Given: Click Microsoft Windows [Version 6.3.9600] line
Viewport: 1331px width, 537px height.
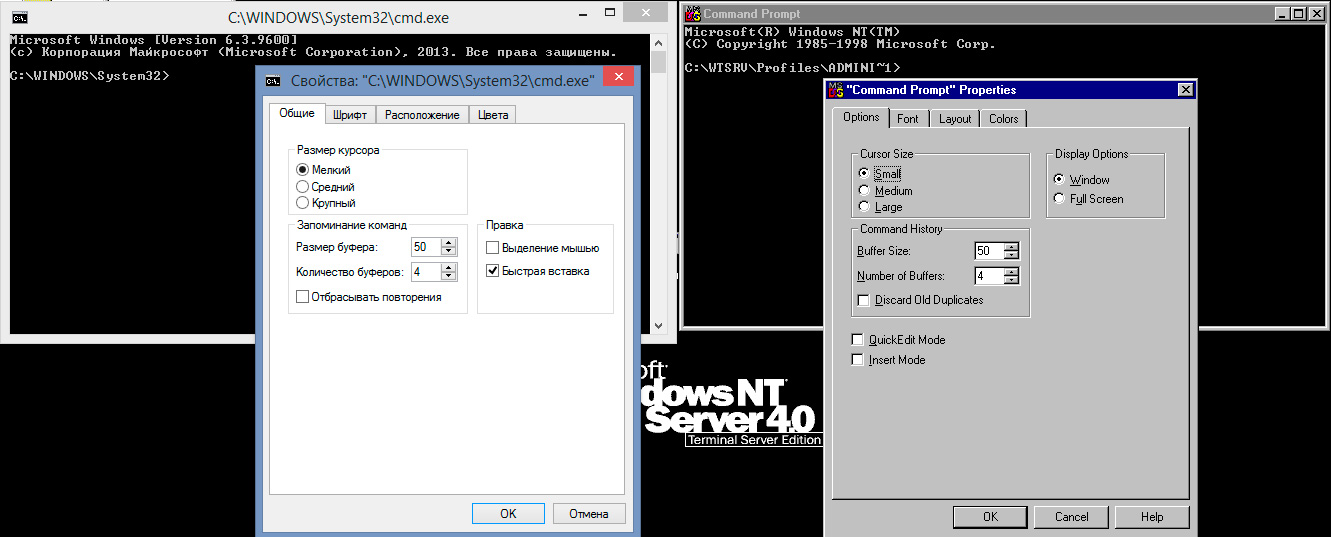Looking at the screenshot, I should [x=152, y=40].
